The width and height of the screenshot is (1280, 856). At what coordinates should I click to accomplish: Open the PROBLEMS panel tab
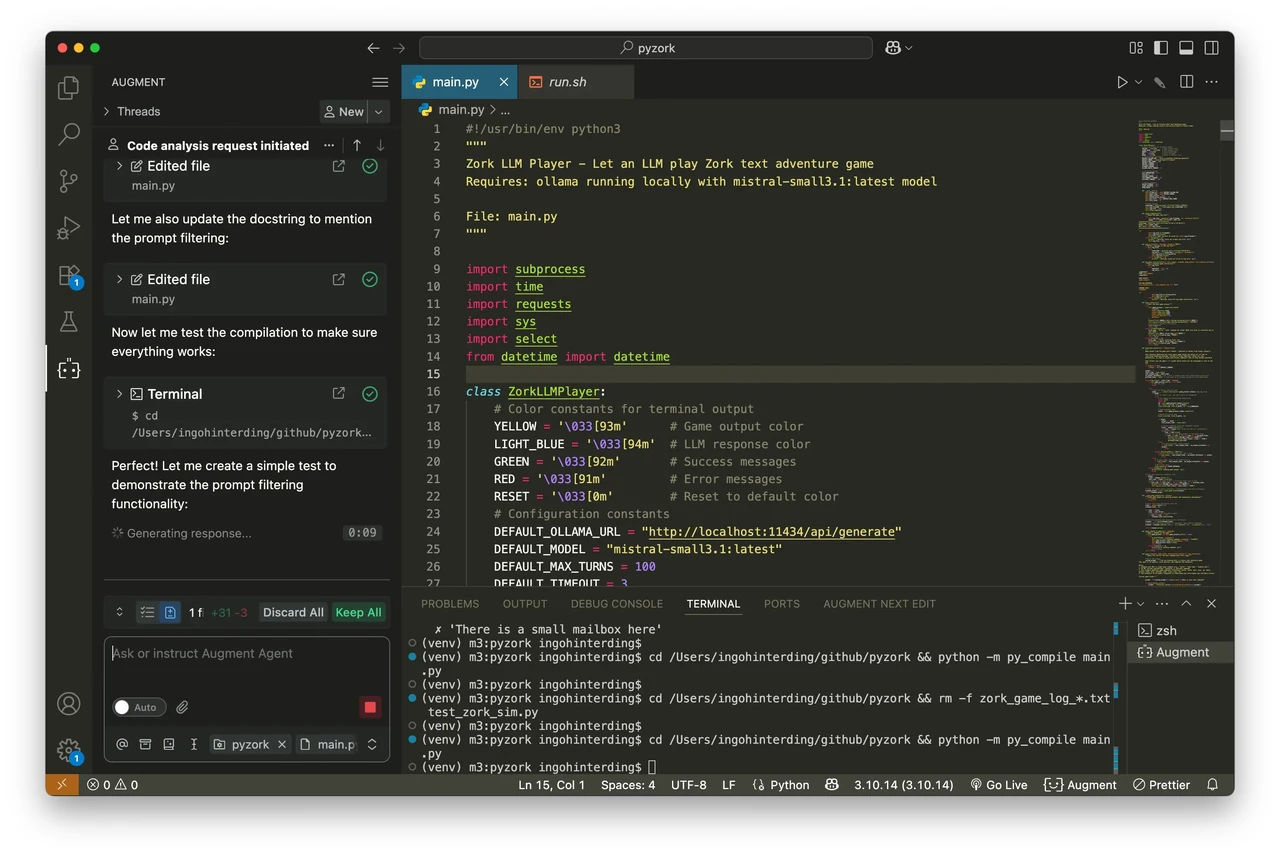(x=450, y=604)
